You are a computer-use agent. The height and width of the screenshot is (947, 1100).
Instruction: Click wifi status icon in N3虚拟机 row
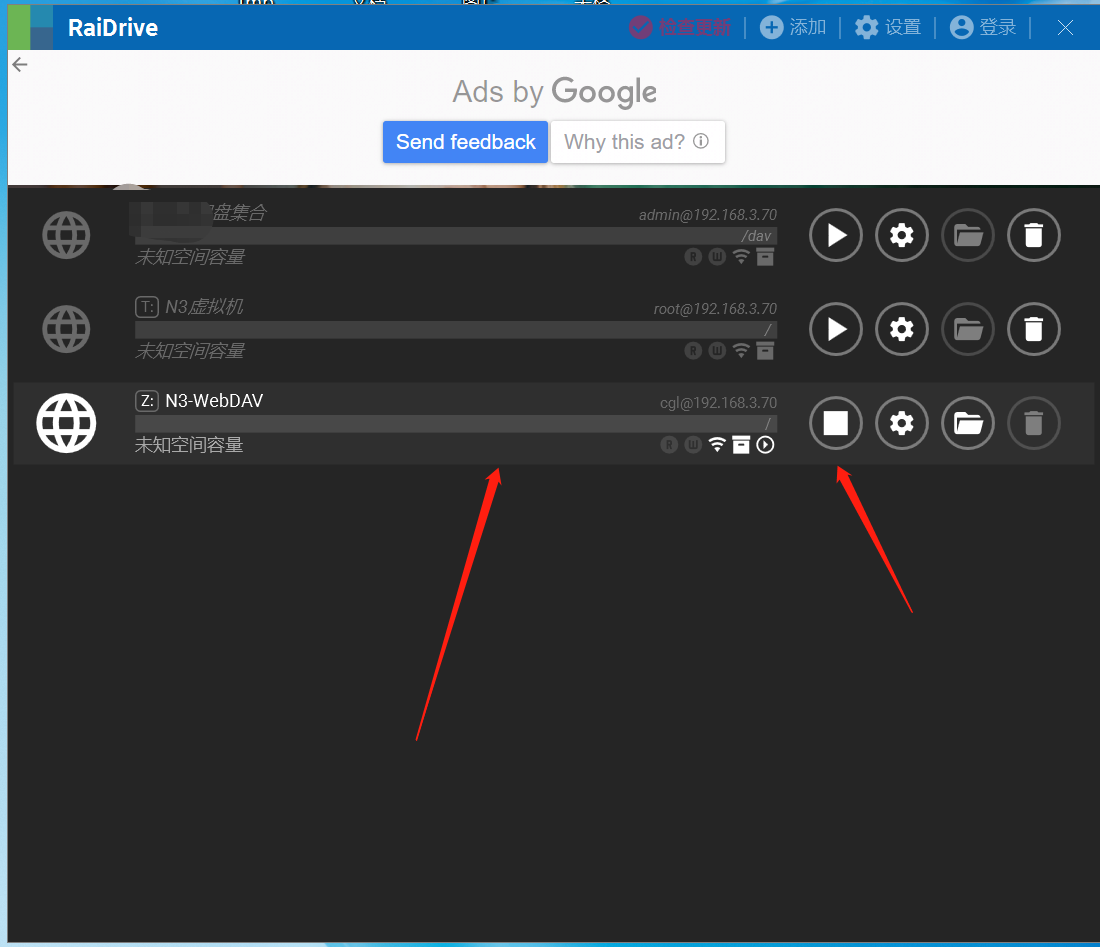click(x=741, y=351)
